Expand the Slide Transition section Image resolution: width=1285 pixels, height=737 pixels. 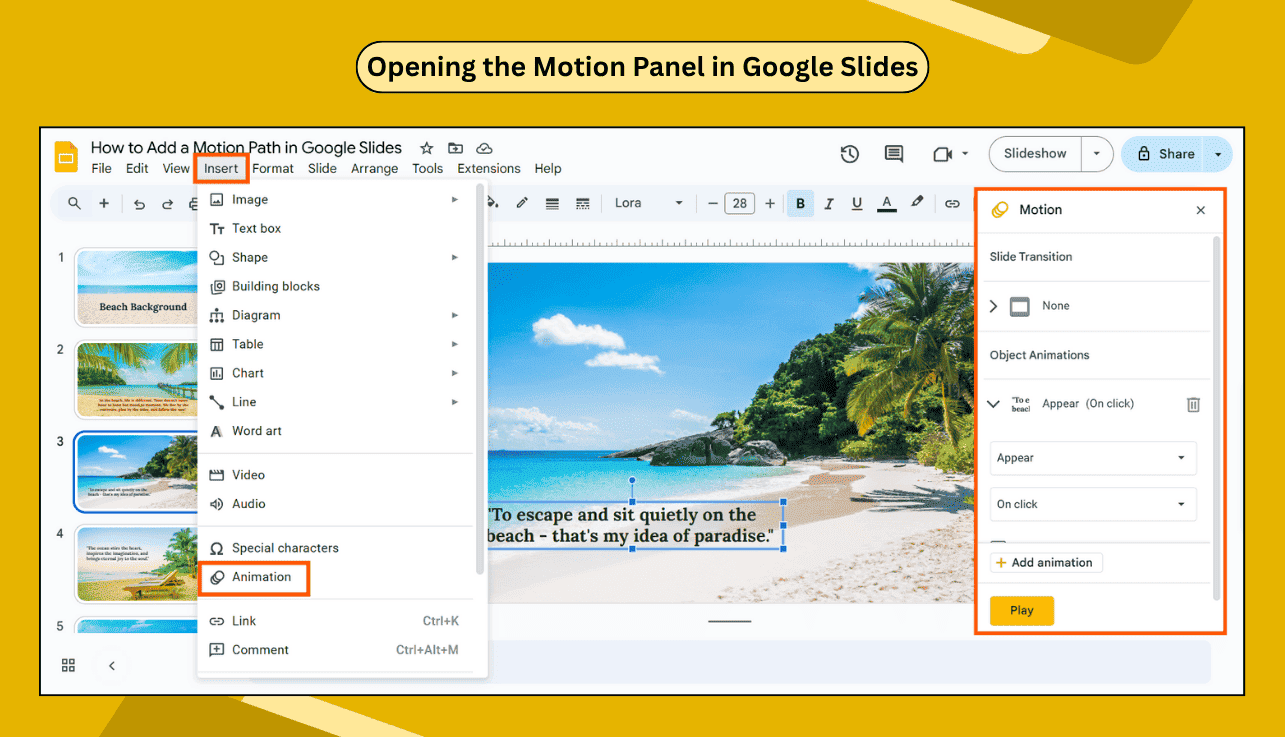992,306
